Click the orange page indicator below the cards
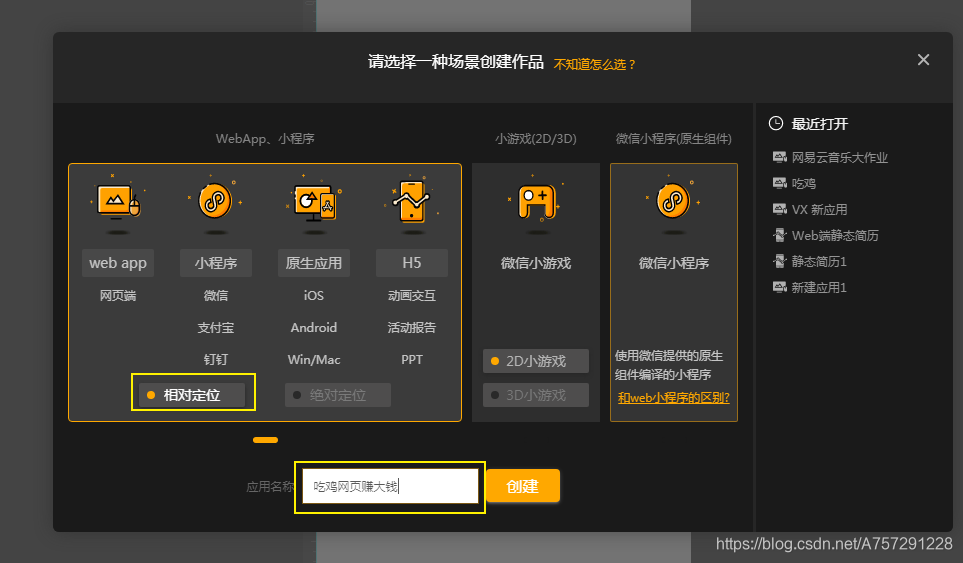963x563 pixels. [x=265, y=440]
